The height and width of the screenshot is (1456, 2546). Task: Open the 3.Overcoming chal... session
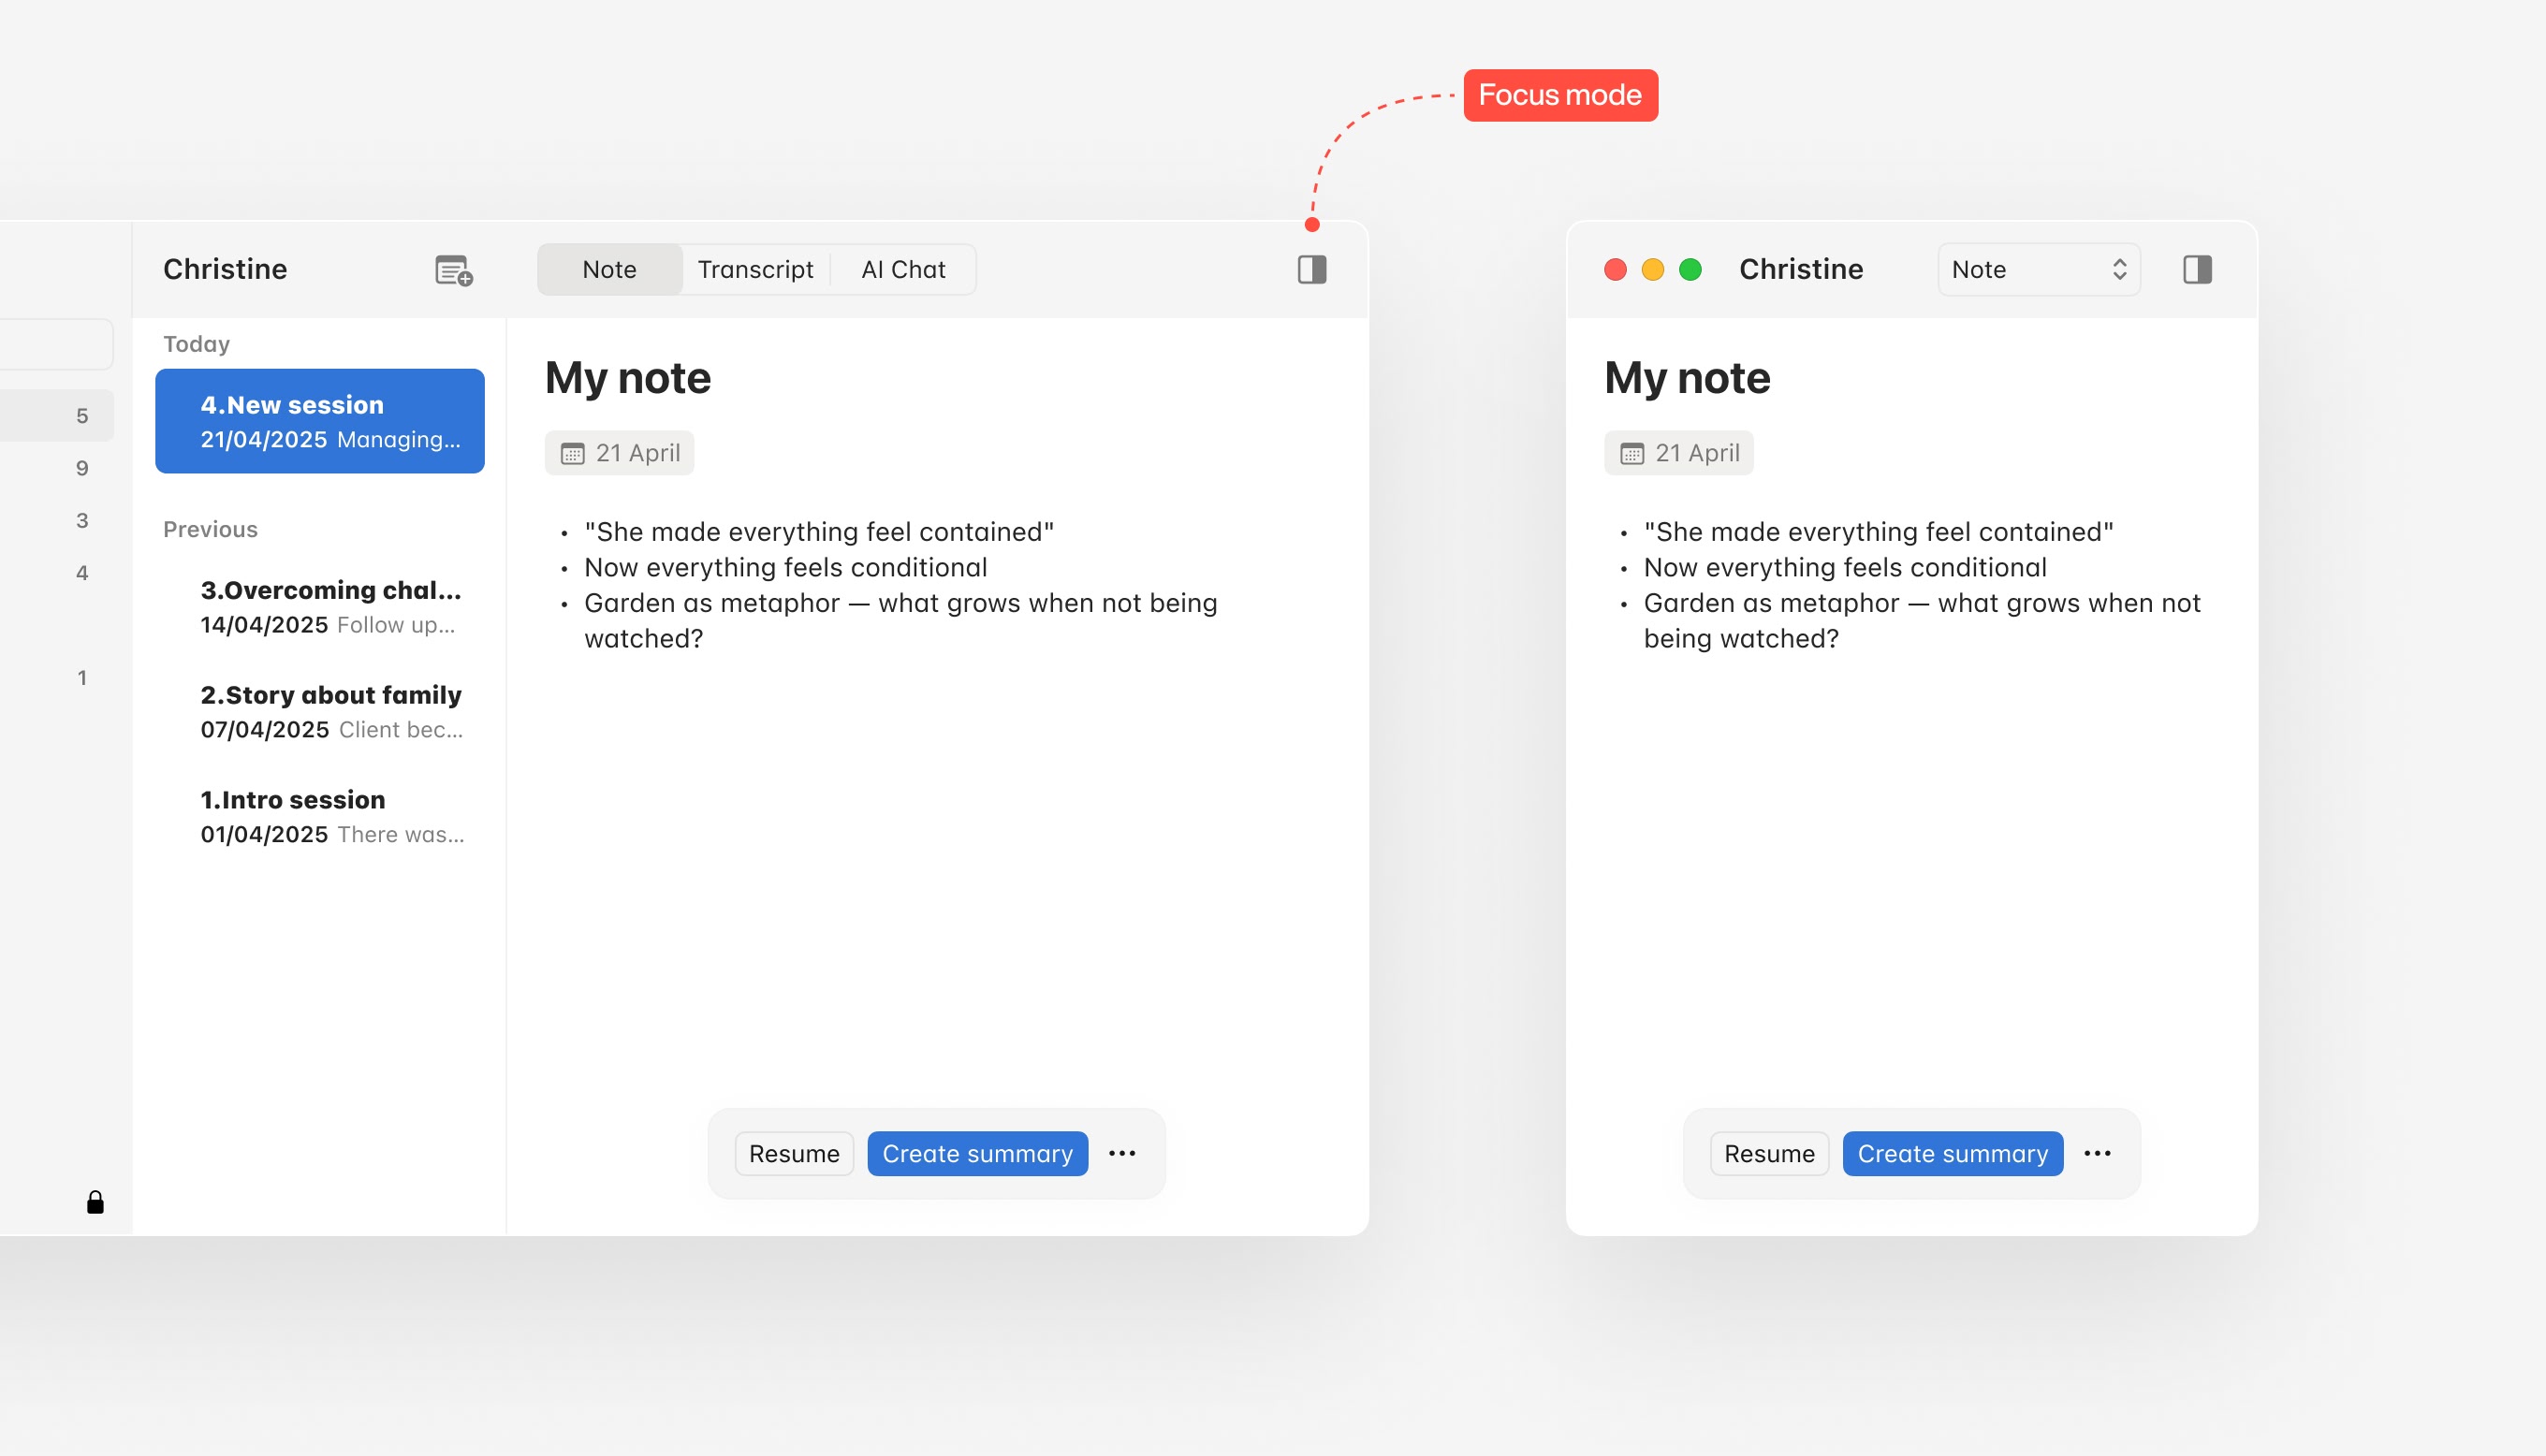[330, 607]
